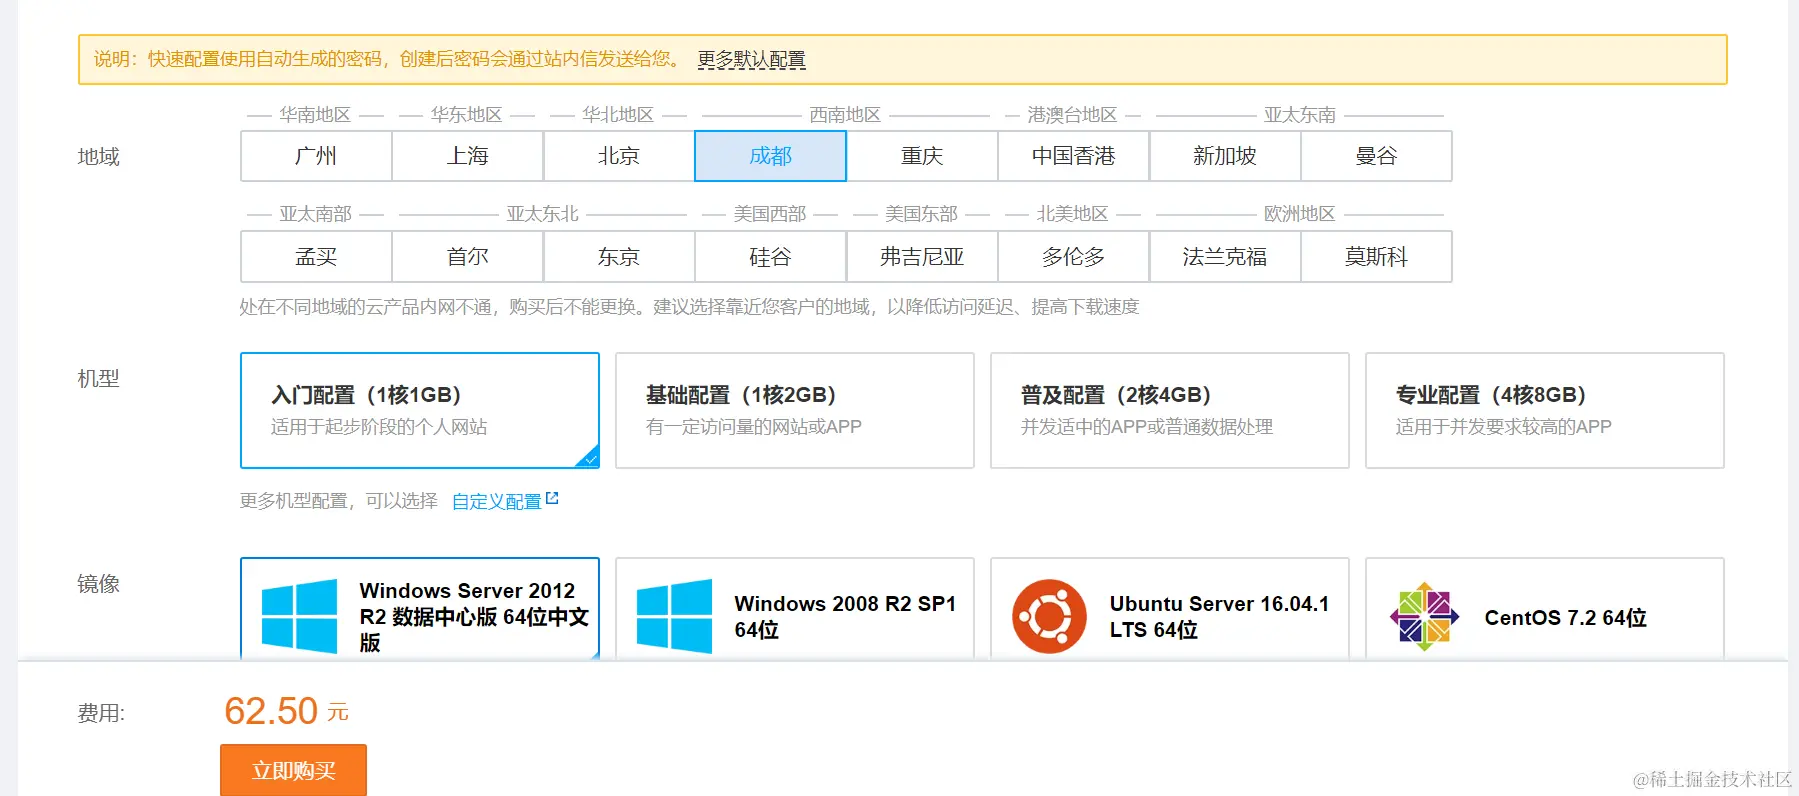Select the 孟买 region
Image resolution: width=1799 pixels, height=796 pixels.
[x=316, y=257]
